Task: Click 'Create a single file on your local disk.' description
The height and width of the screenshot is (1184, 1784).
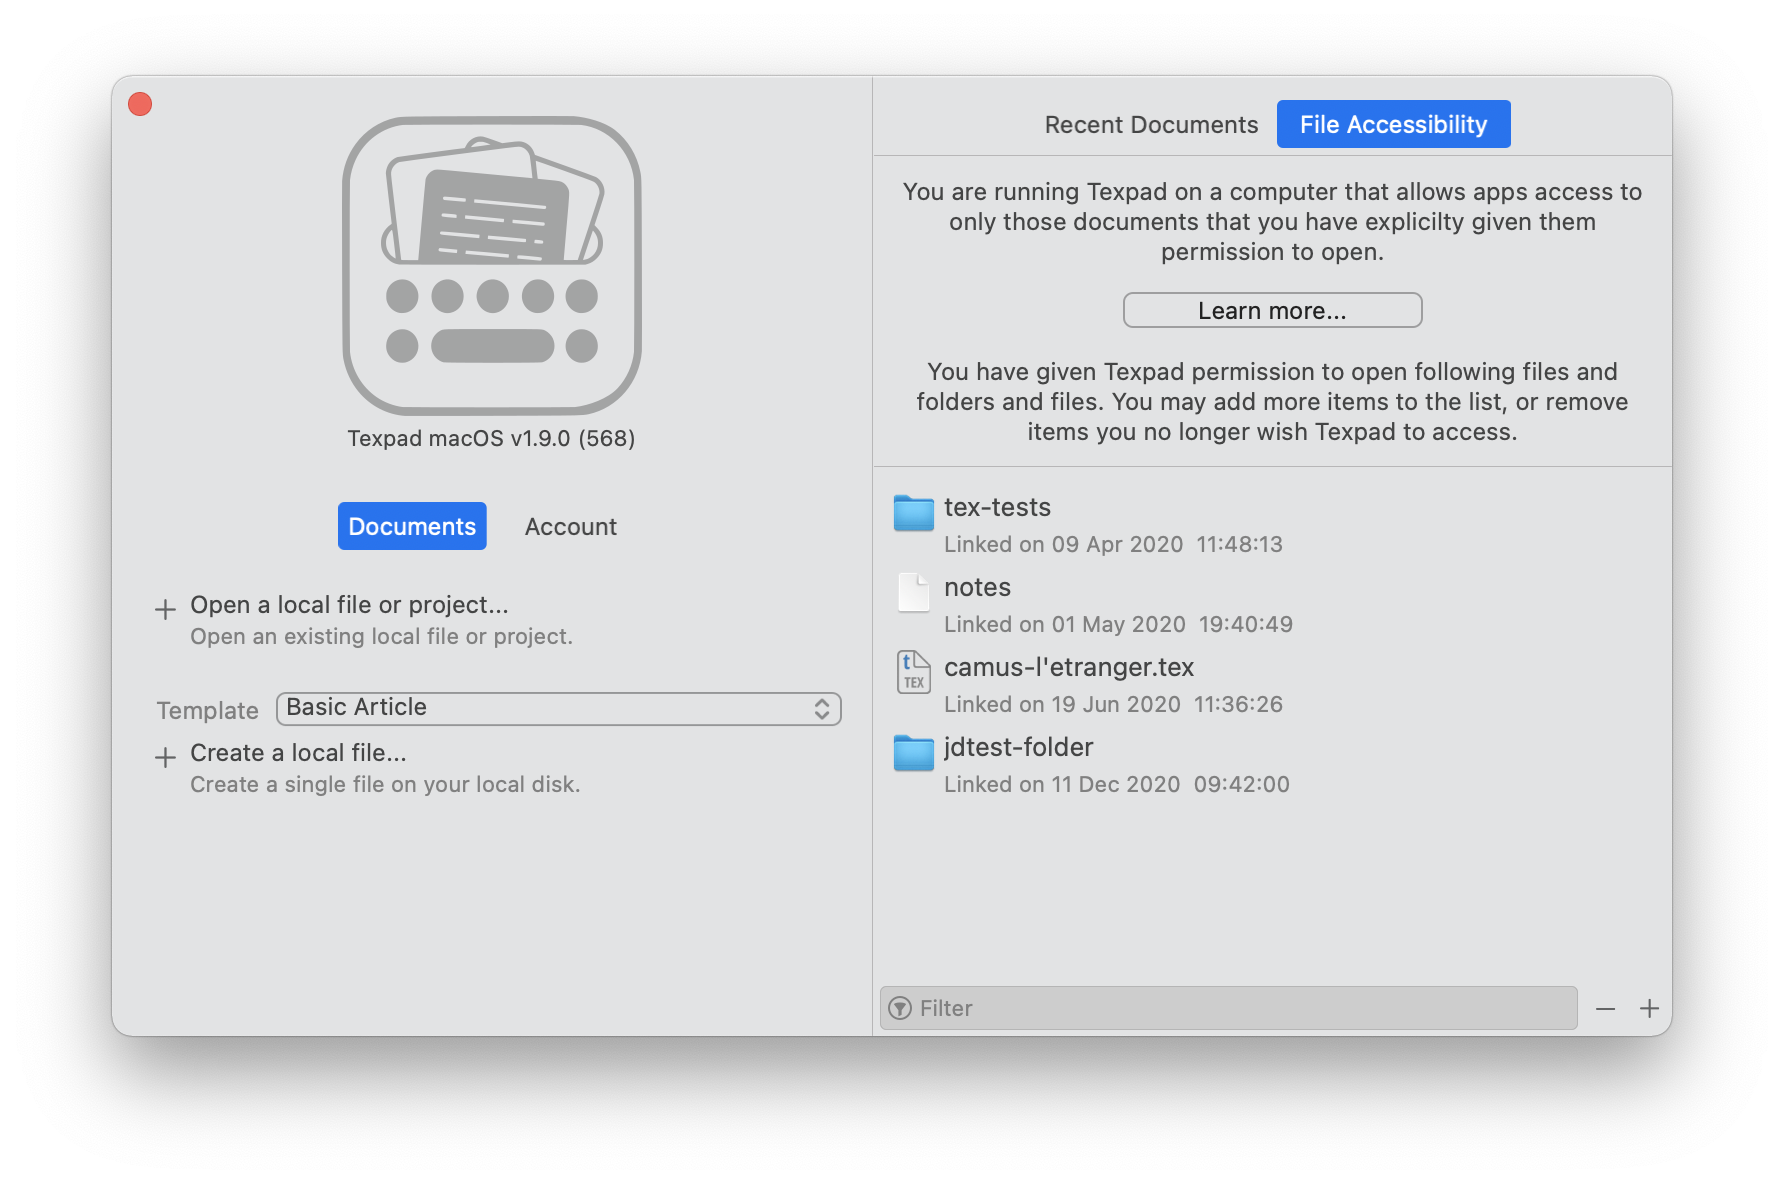Action: 385,785
